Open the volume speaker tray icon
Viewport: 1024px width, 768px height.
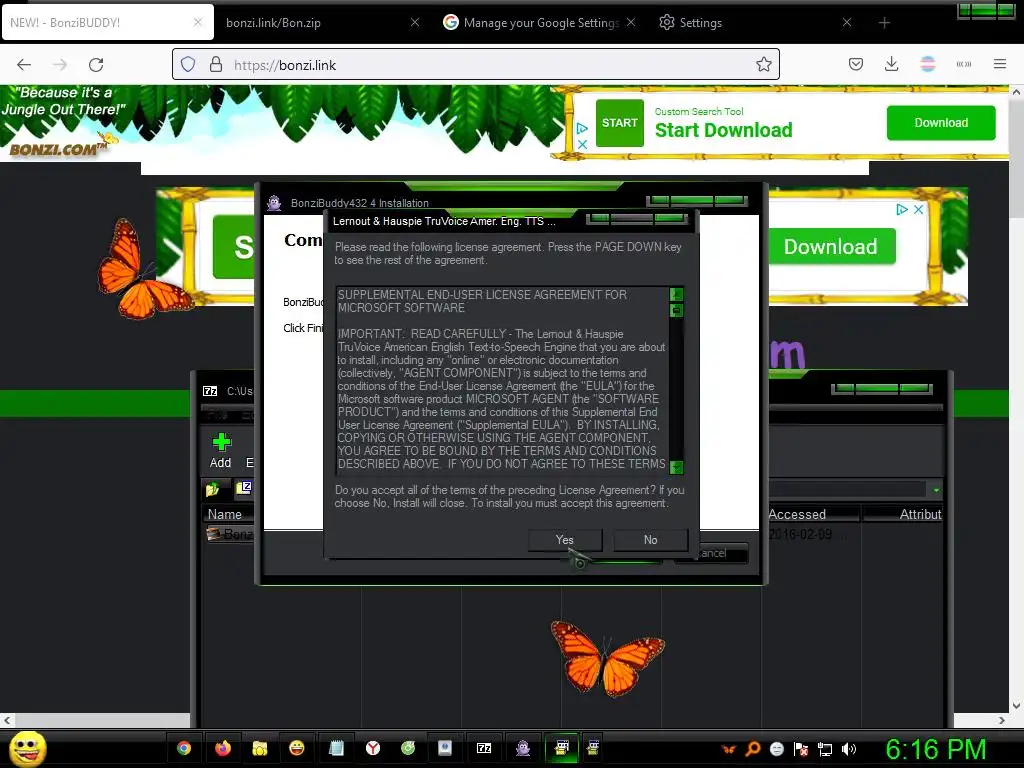tap(848, 749)
